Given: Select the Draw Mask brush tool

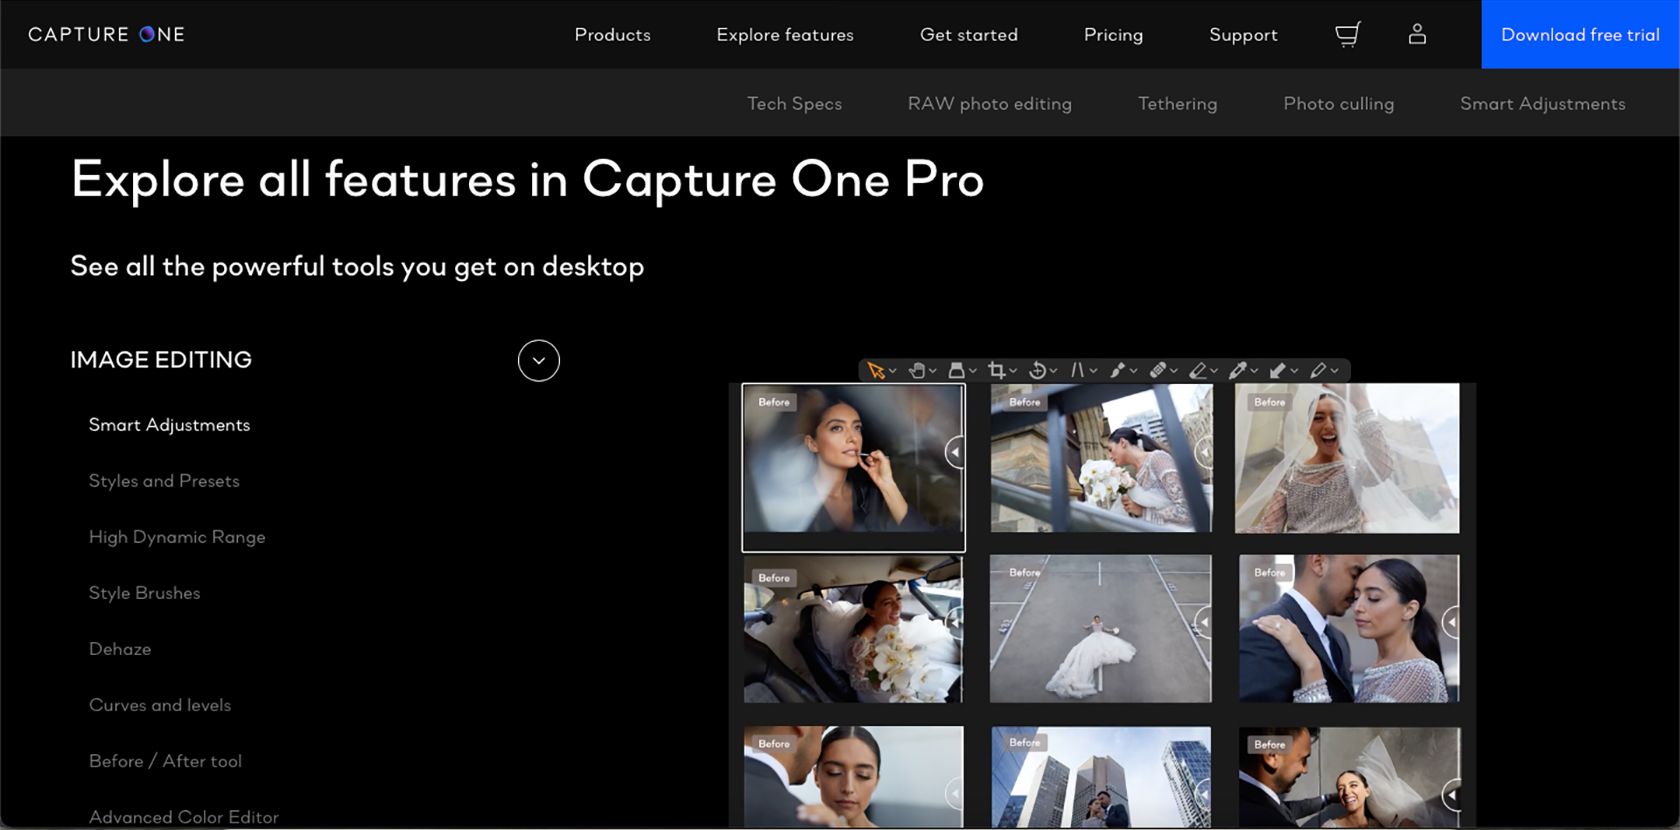Looking at the screenshot, I should 1117,371.
